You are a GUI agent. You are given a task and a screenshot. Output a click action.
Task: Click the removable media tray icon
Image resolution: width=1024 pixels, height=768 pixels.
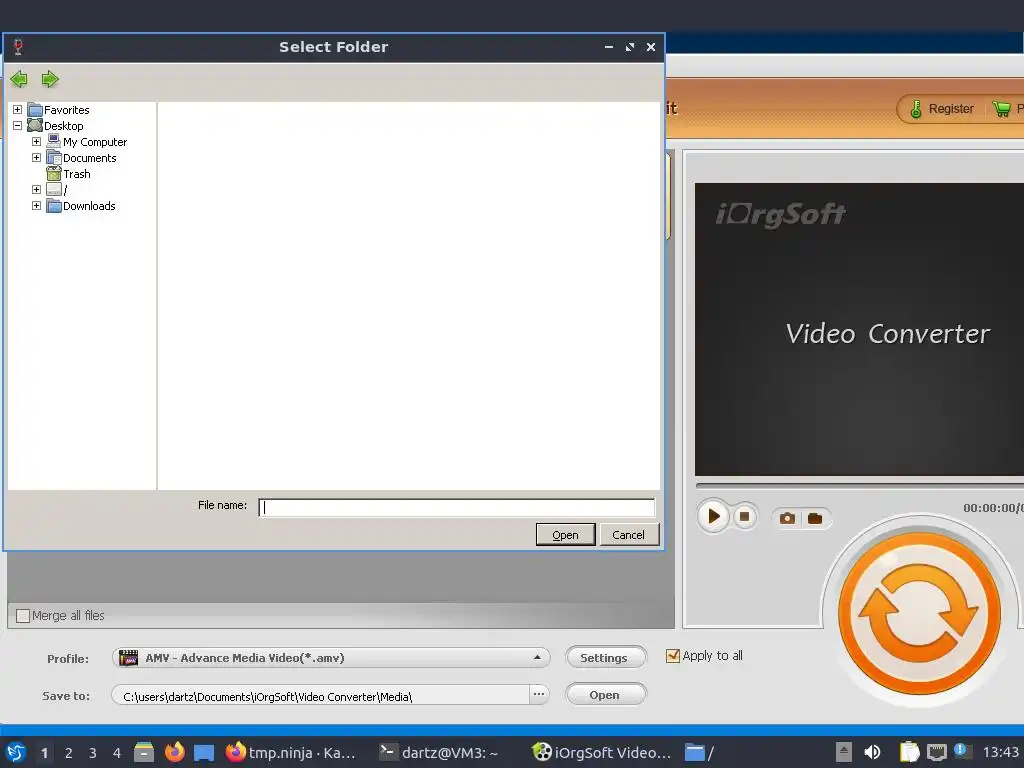pos(844,752)
